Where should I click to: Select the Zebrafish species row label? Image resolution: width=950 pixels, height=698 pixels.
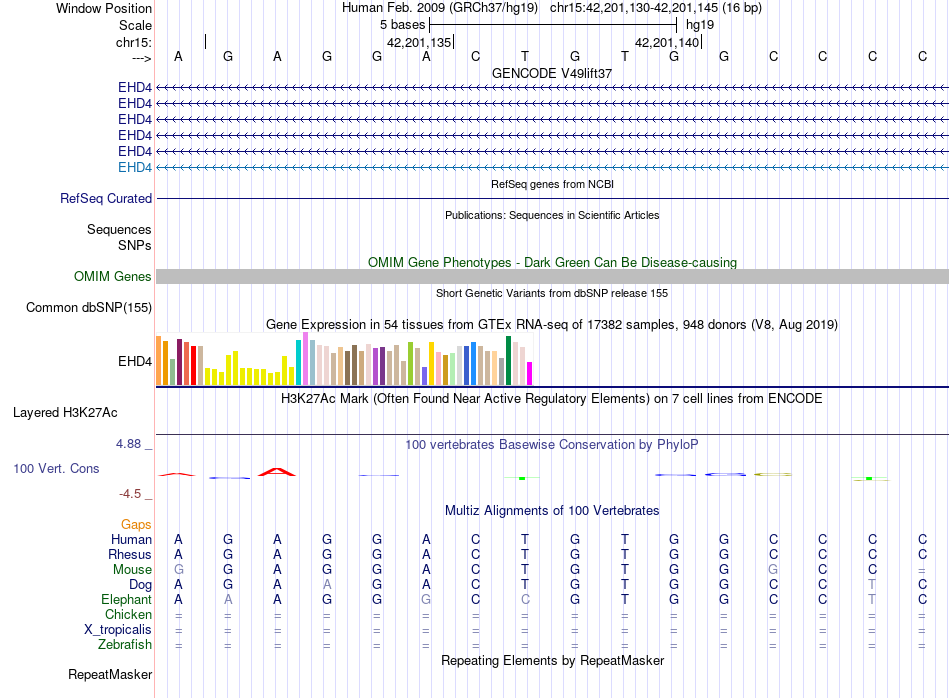point(125,645)
